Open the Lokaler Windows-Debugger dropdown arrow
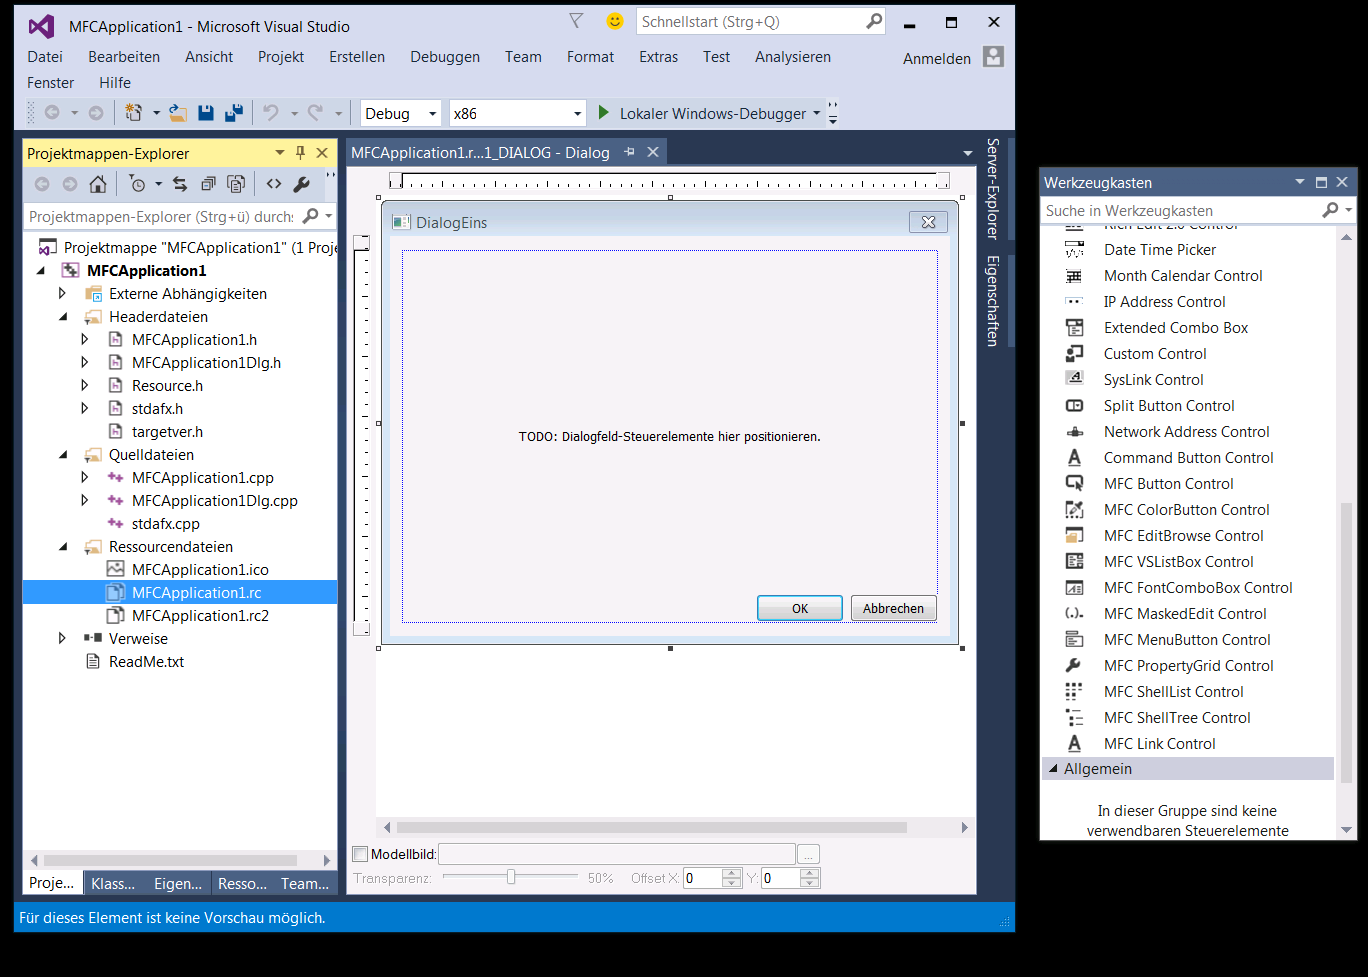 pyautogui.click(x=817, y=113)
